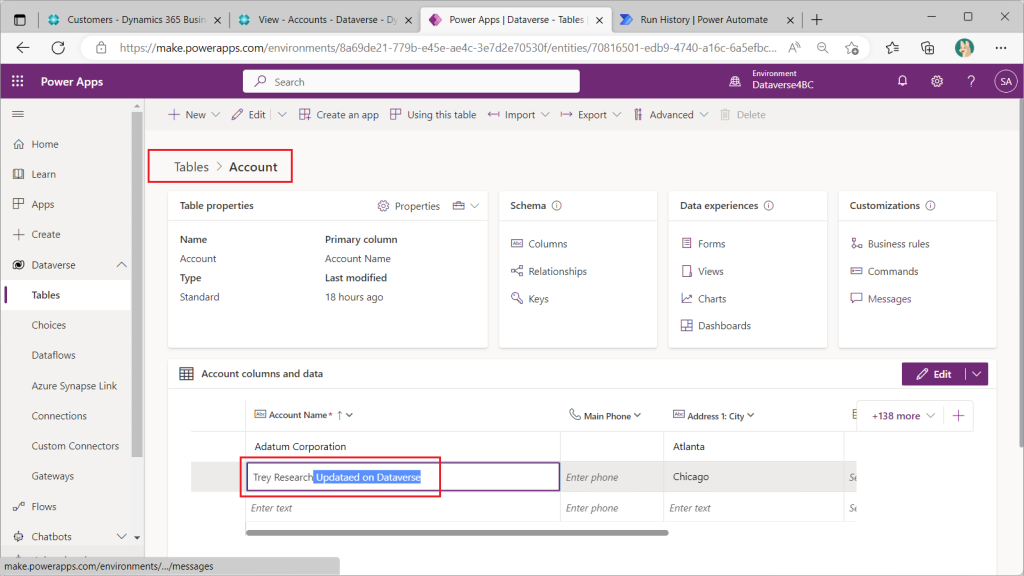Expand the table tools chevron near Properties
This screenshot has height=576, width=1024.
[475, 206]
